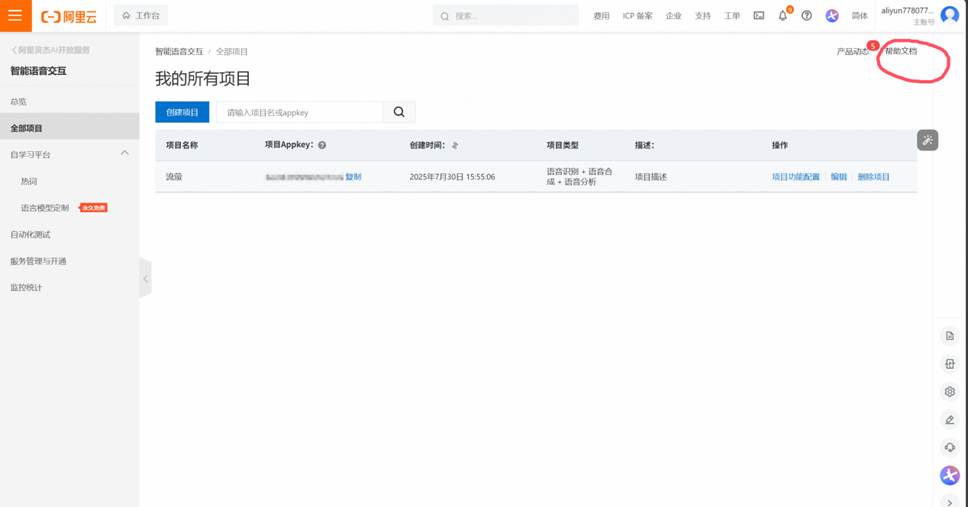Expand the right toolbar bottom chevron

pos(950,502)
